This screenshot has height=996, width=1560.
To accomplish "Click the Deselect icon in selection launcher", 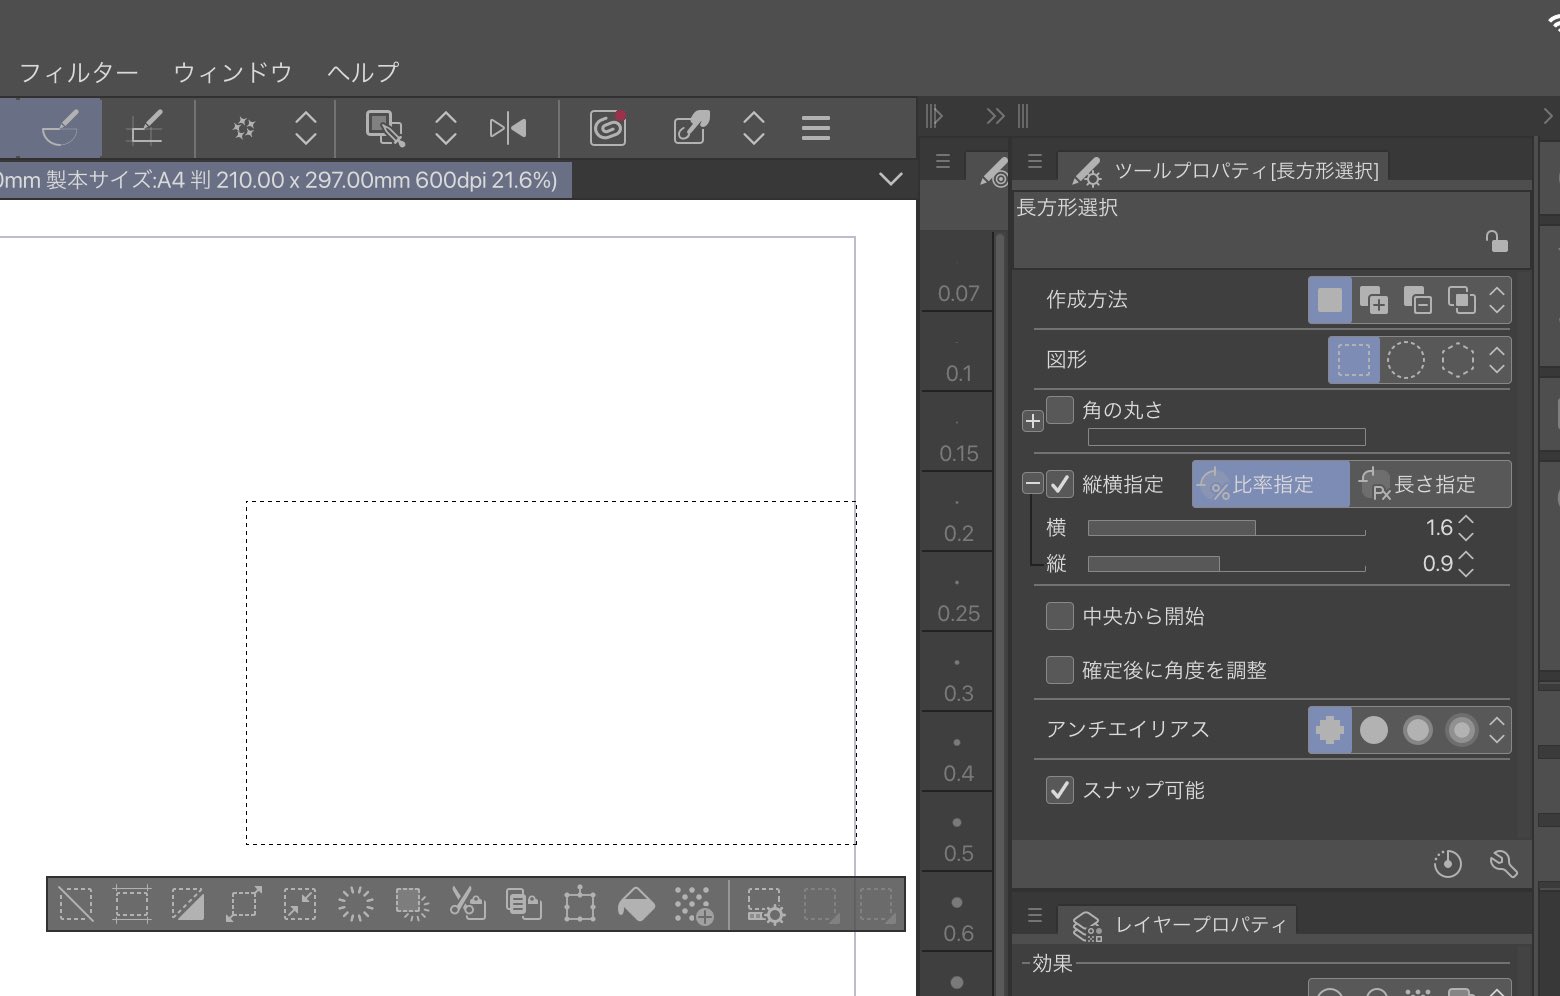I will pyautogui.click(x=76, y=904).
